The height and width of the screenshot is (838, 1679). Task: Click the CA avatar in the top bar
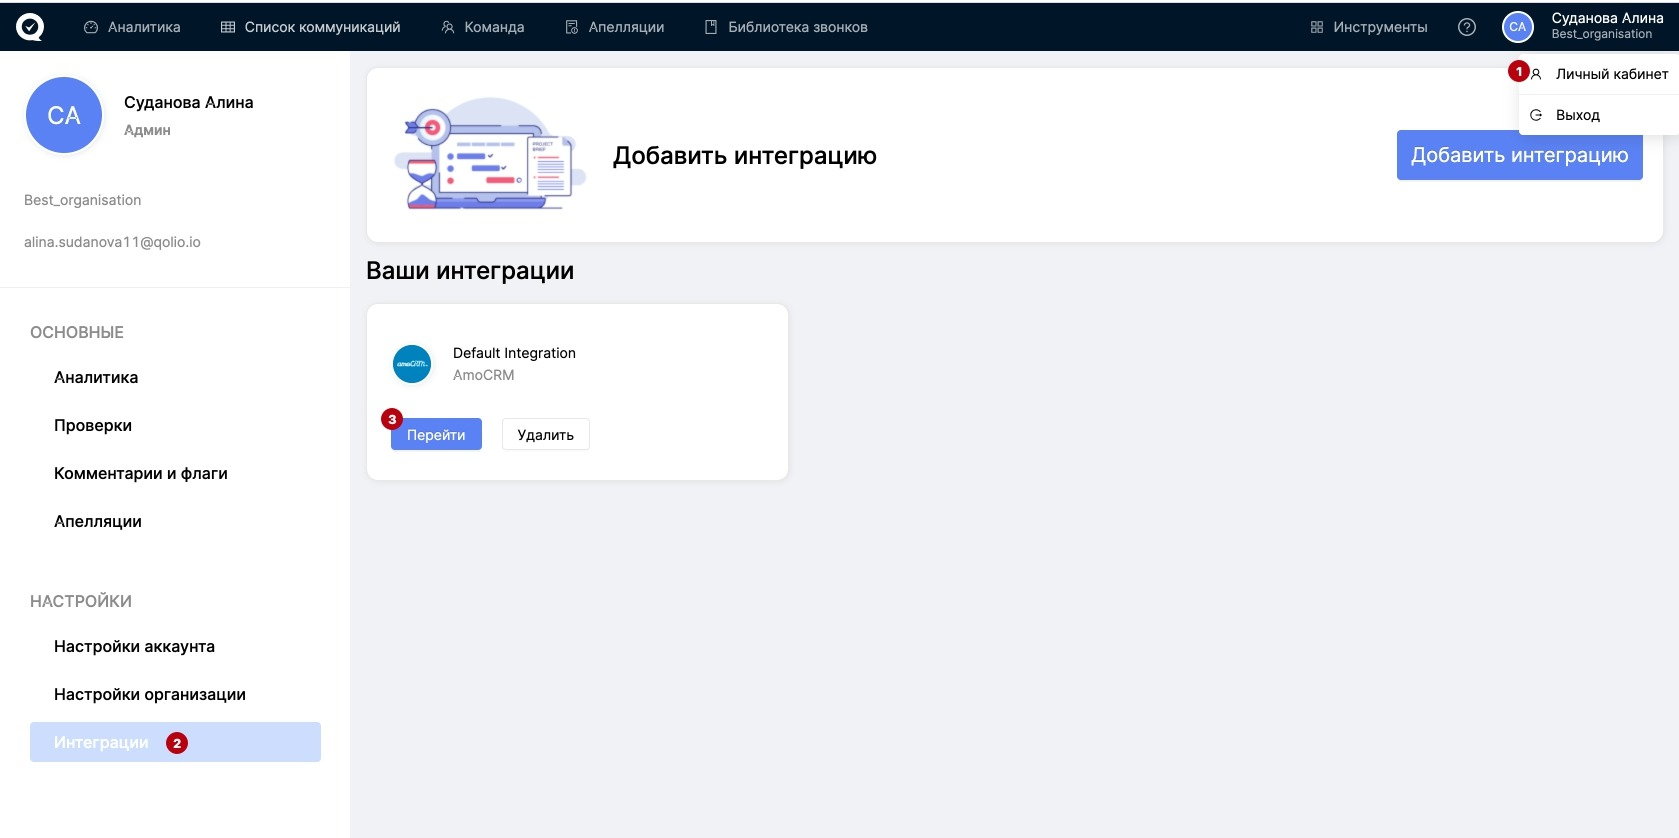(1517, 27)
